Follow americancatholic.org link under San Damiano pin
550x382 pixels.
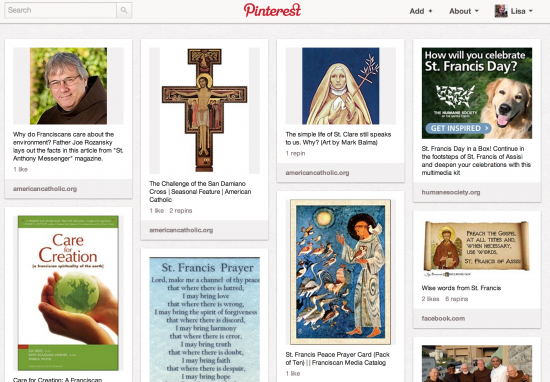pos(181,230)
